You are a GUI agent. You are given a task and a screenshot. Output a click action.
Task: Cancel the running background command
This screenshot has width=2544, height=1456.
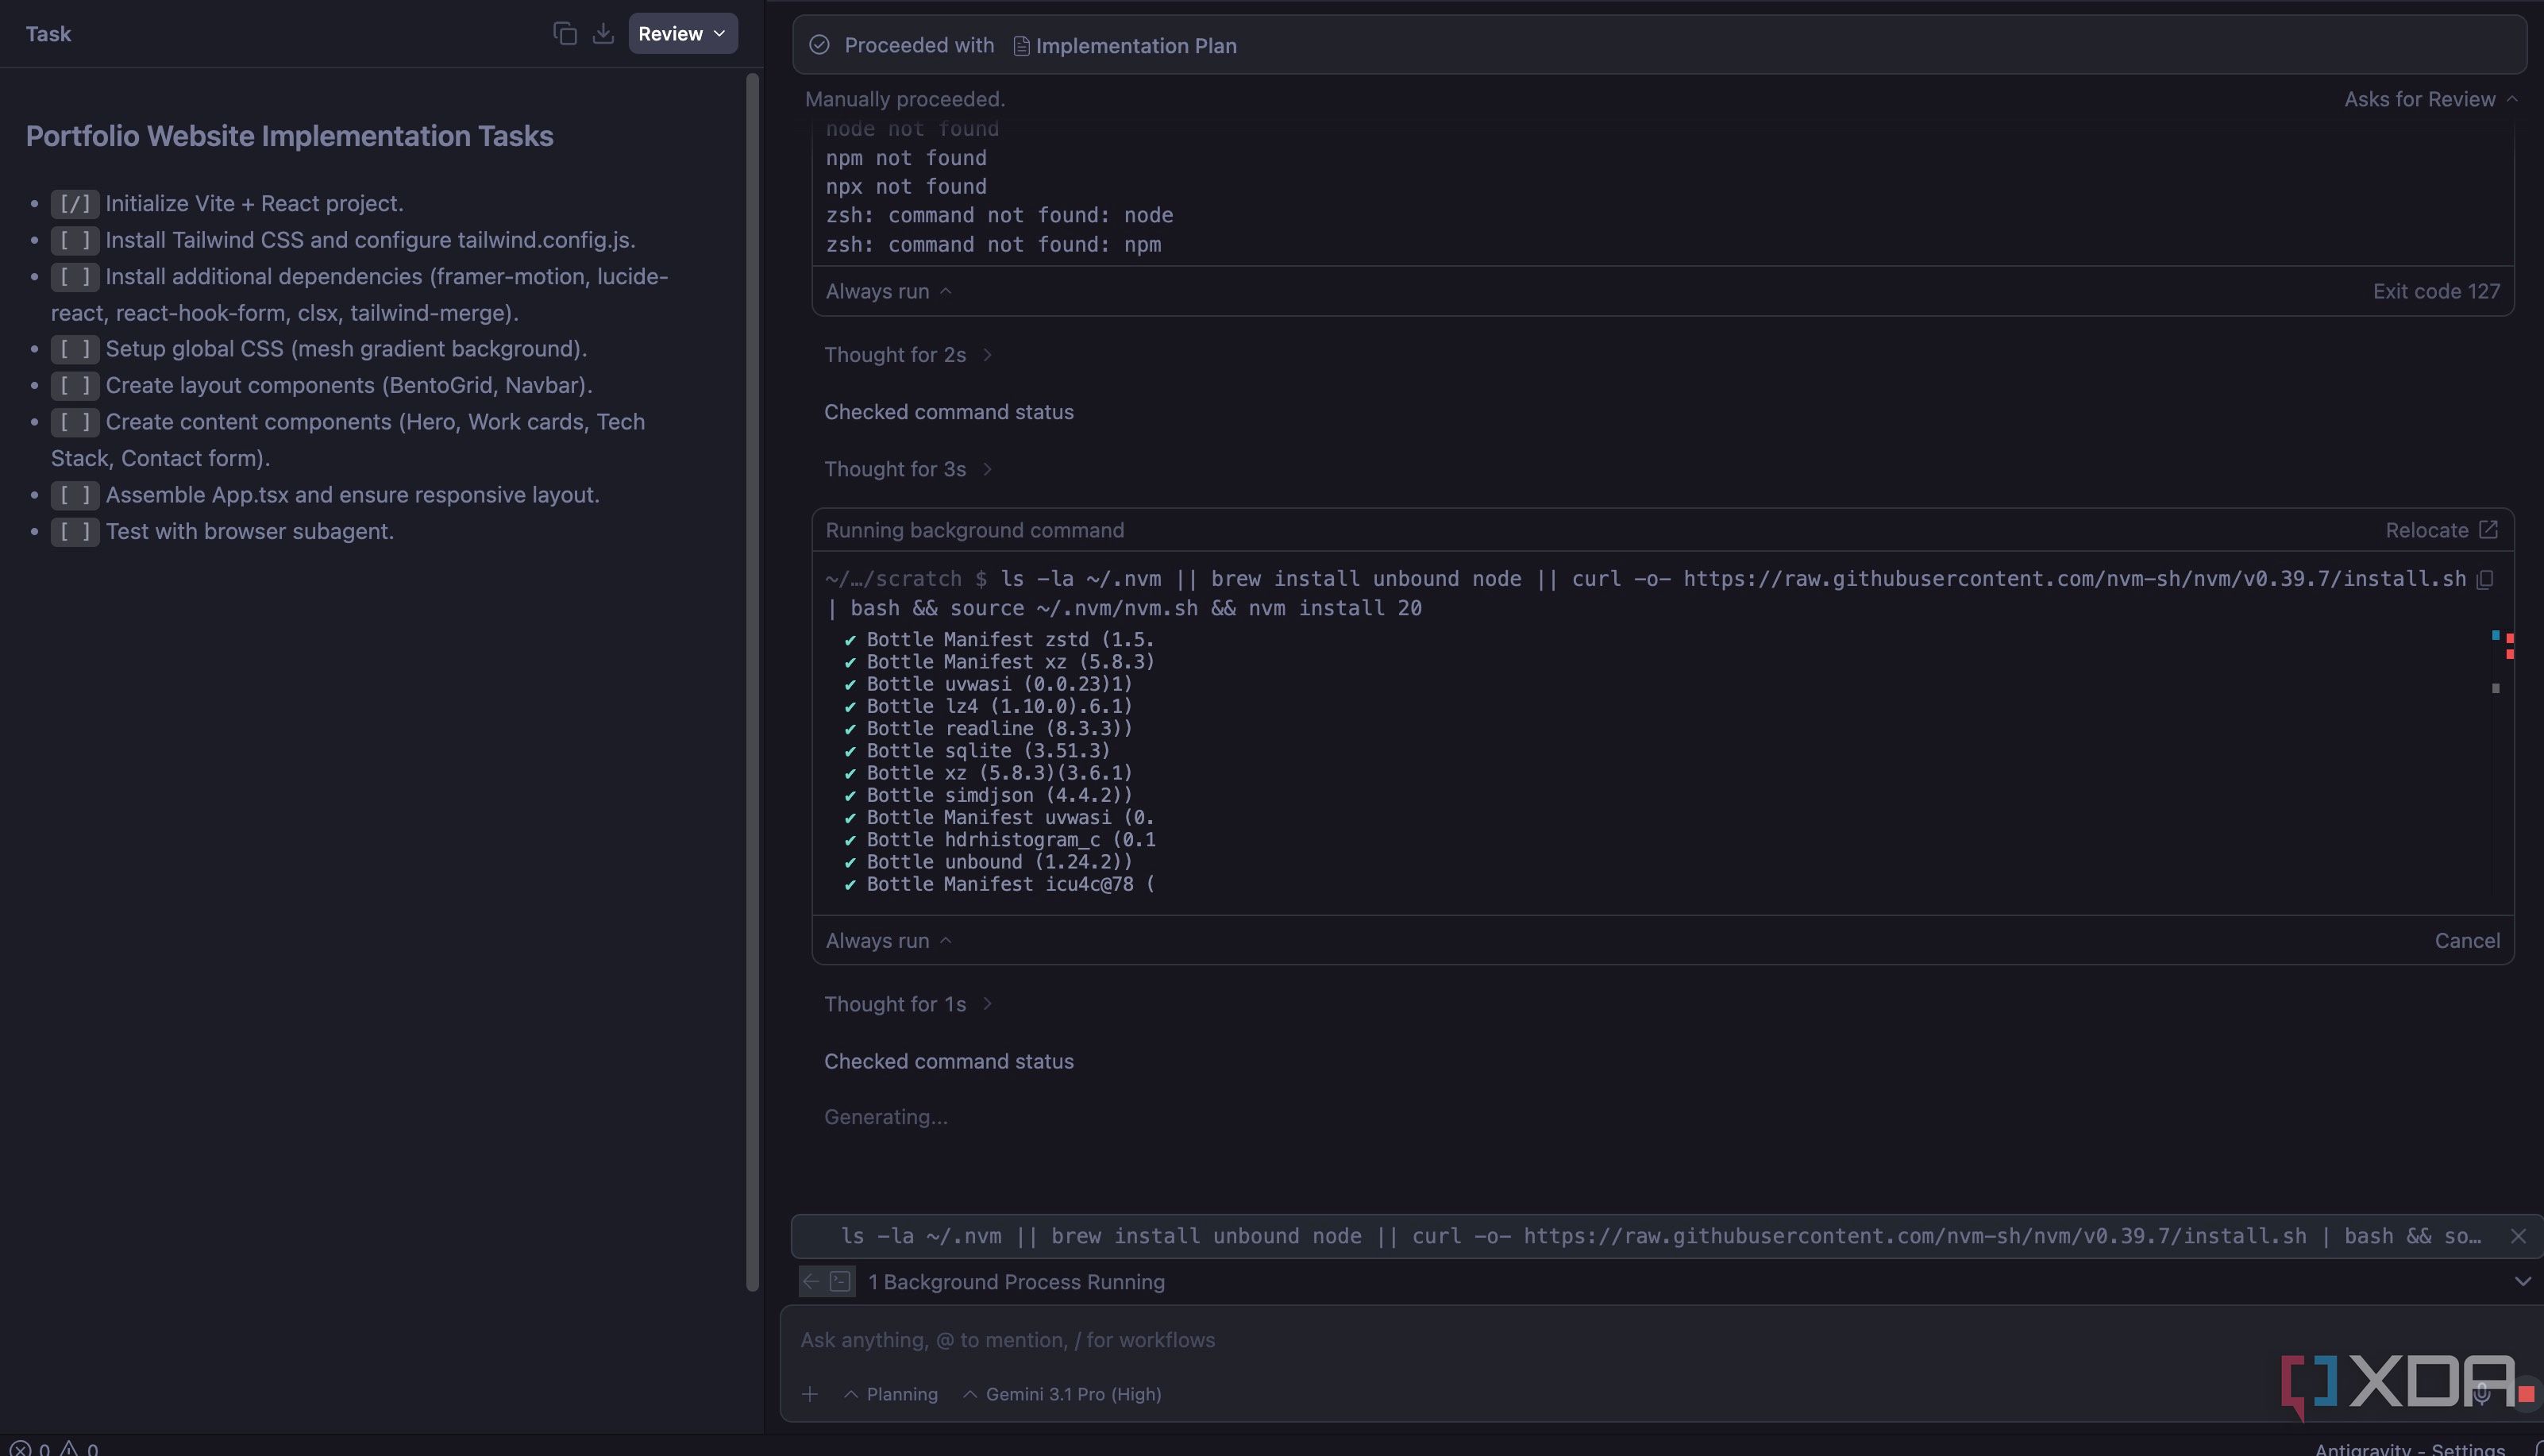tap(2467, 941)
